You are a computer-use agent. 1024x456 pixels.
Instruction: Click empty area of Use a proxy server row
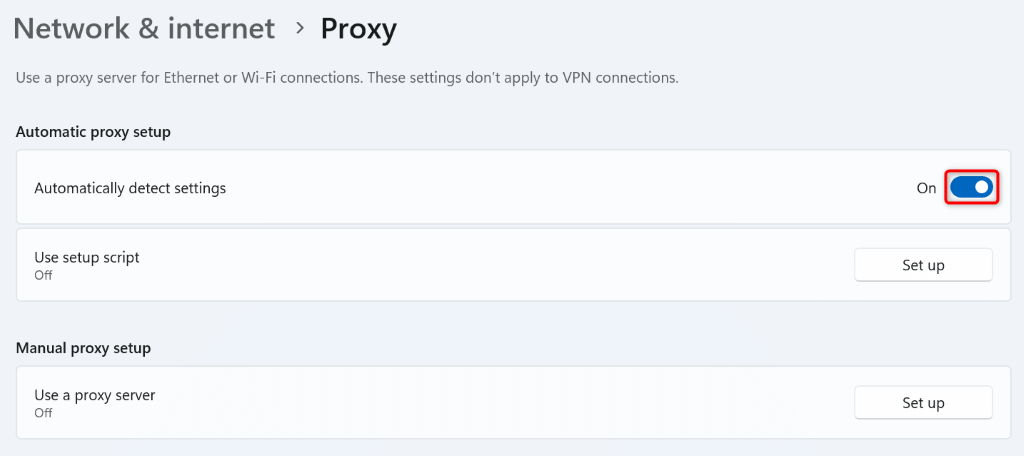500,403
